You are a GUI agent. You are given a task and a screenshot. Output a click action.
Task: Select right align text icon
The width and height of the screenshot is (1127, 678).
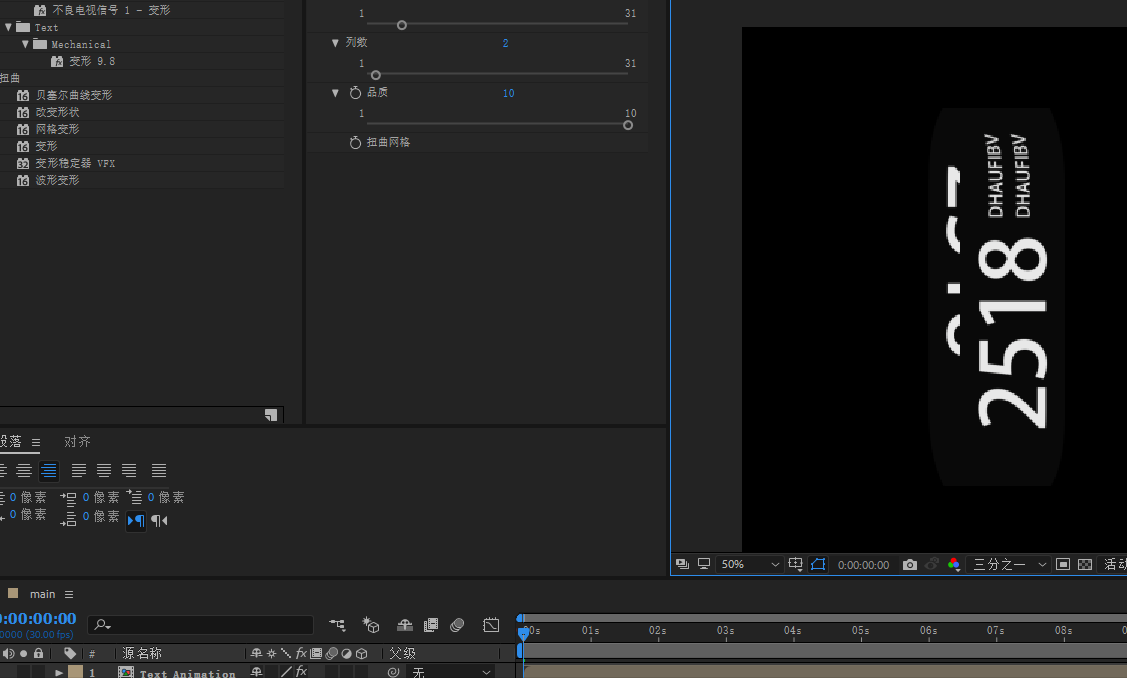point(49,470)
